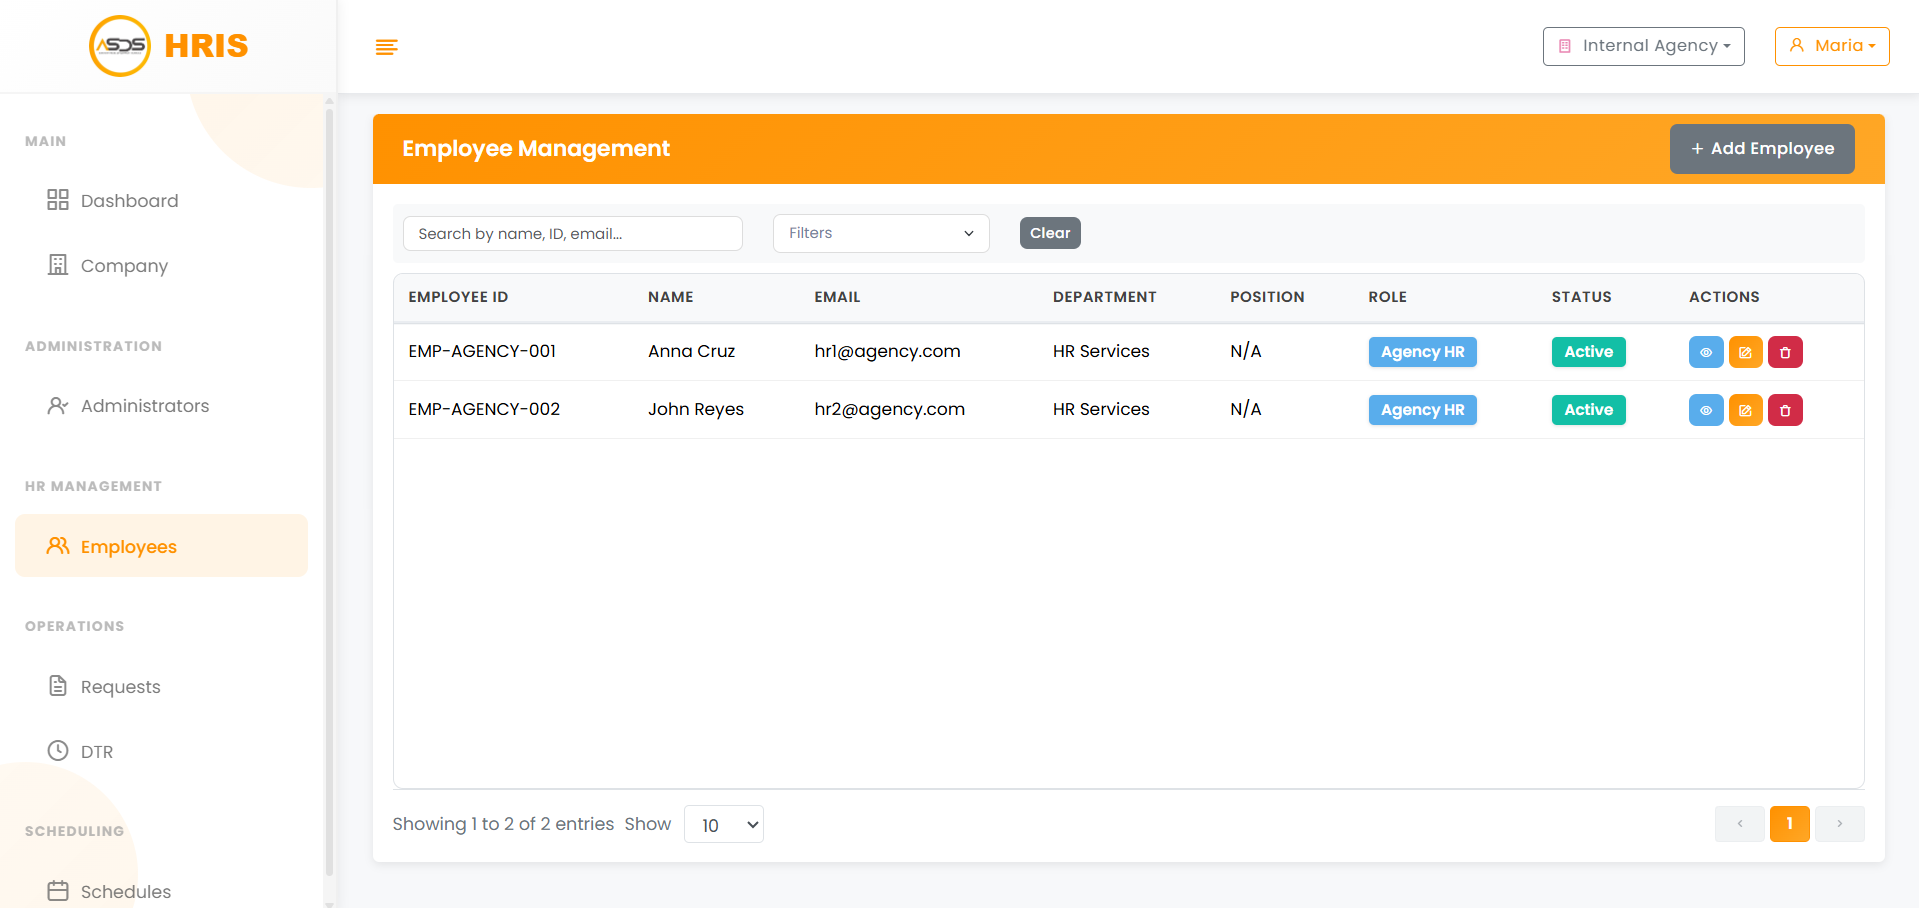Open Requests under Operations
This screenshot has width=1919, height=908.
[120, 687]
